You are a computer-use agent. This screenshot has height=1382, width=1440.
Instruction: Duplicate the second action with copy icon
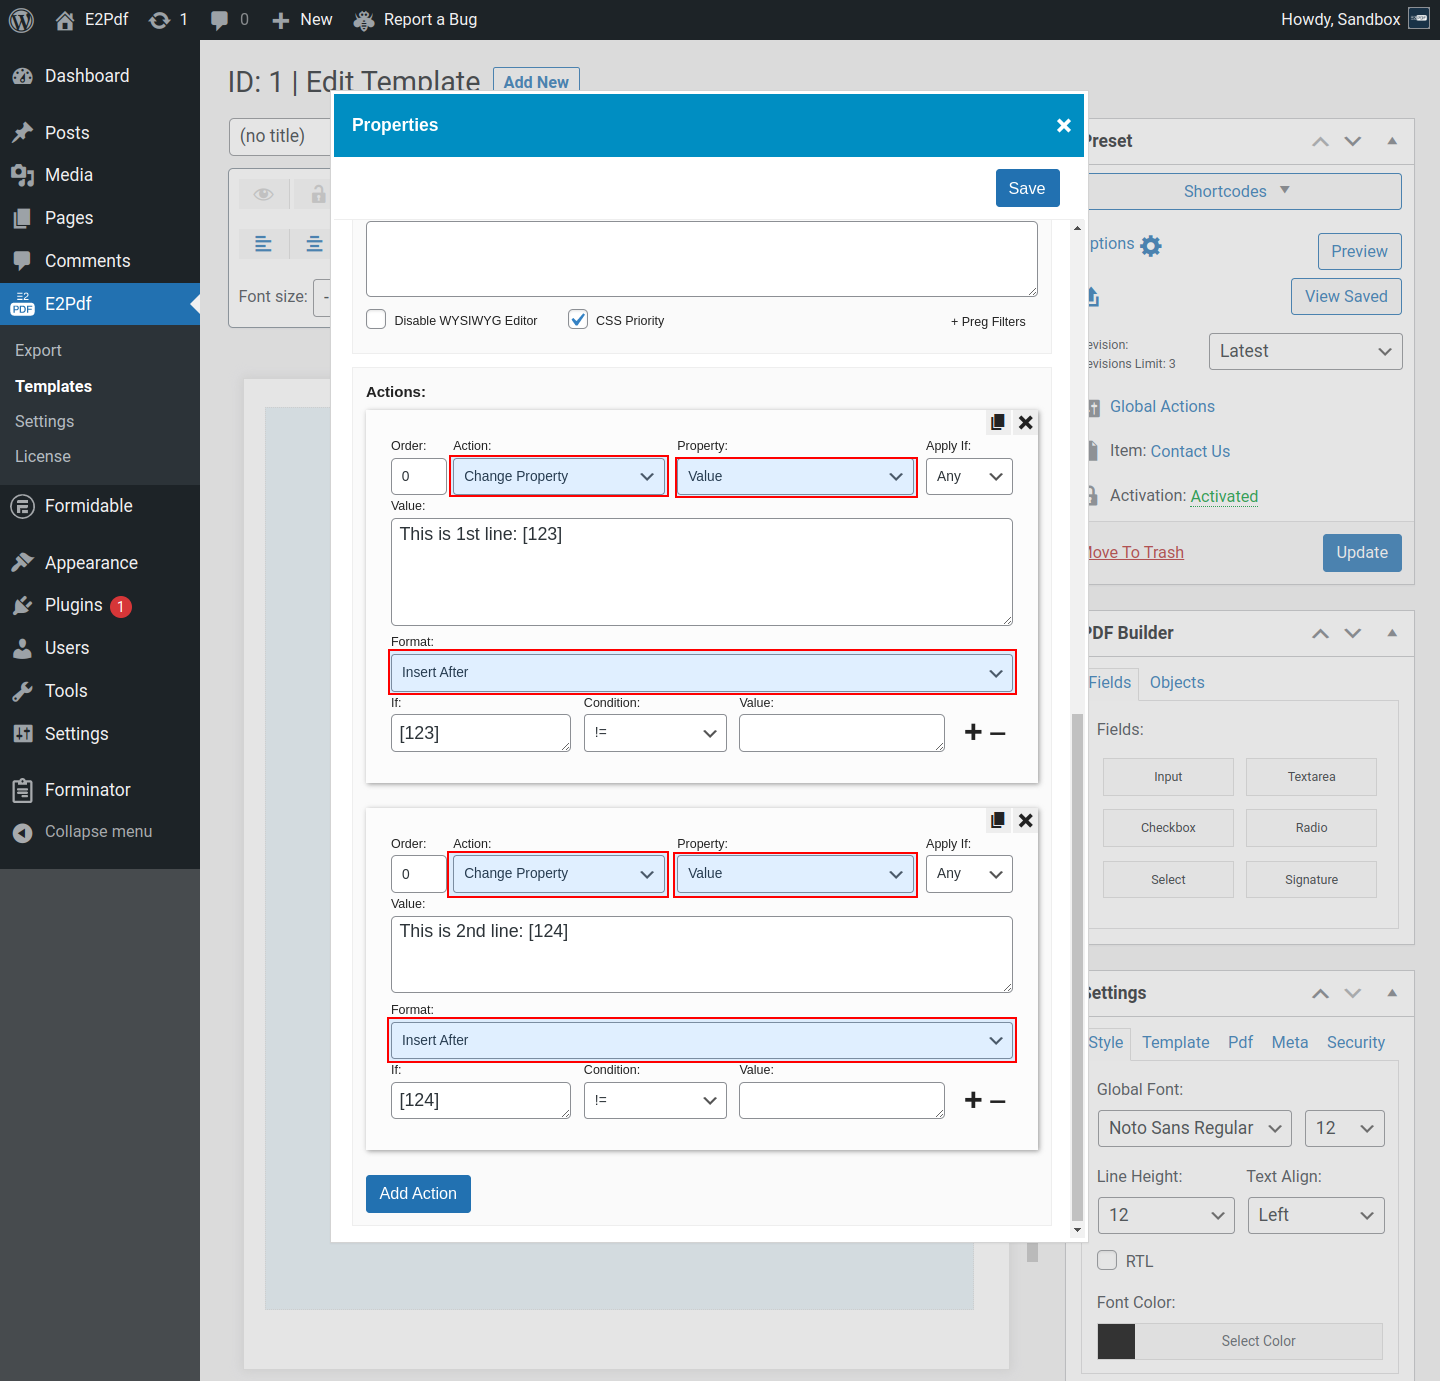point(997,820)
